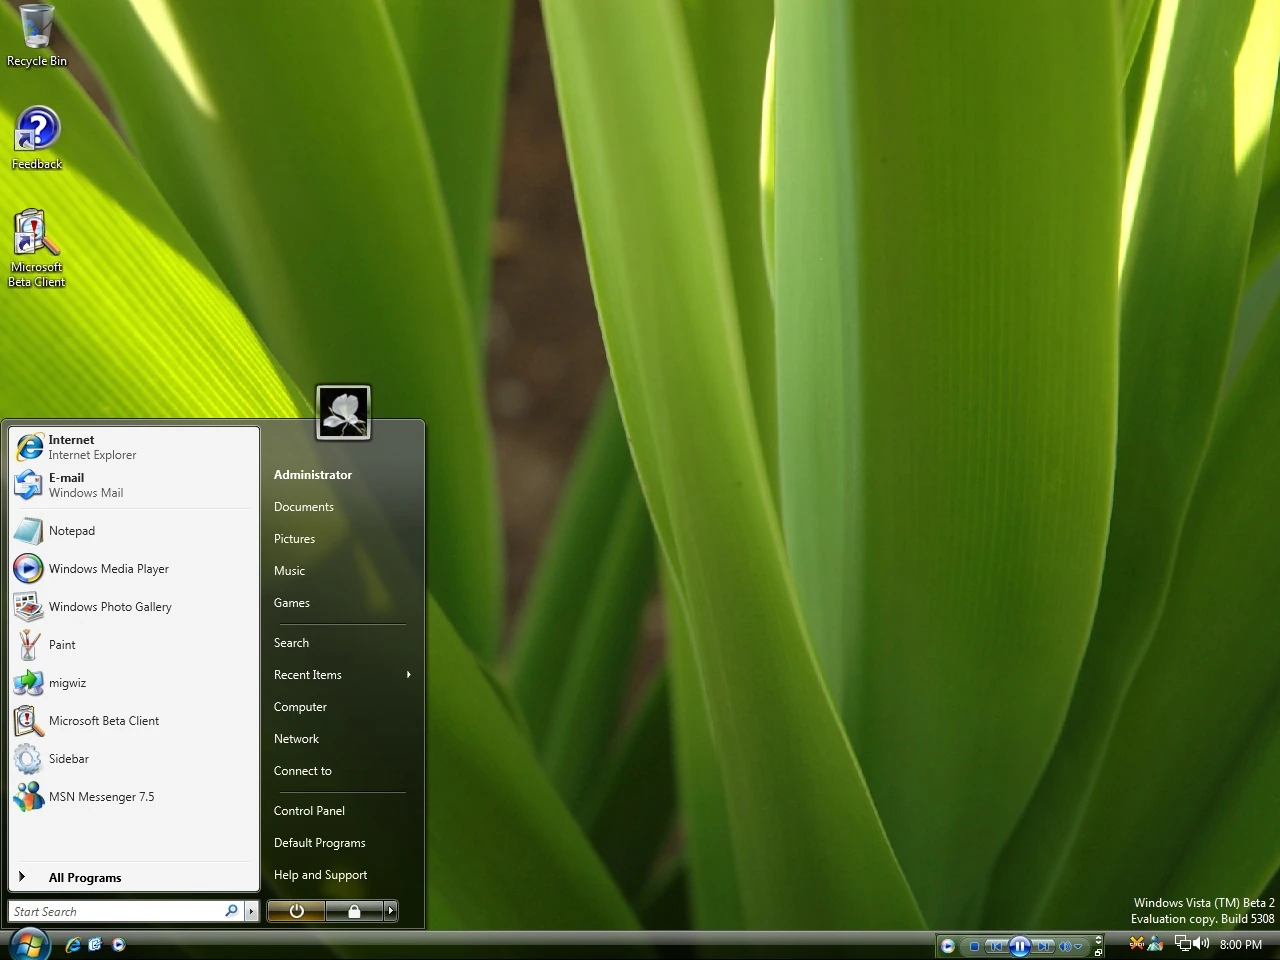Open the media player volume dropdown arrow
This screenshot has height=960, width=1280.
pyautogui.click(x=1078, y=946)
